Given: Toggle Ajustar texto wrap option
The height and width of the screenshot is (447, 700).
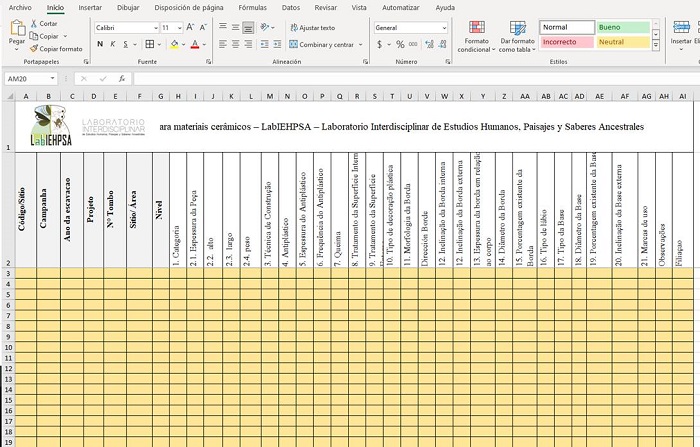Looking at the screenshot, I should click(311, 28).
